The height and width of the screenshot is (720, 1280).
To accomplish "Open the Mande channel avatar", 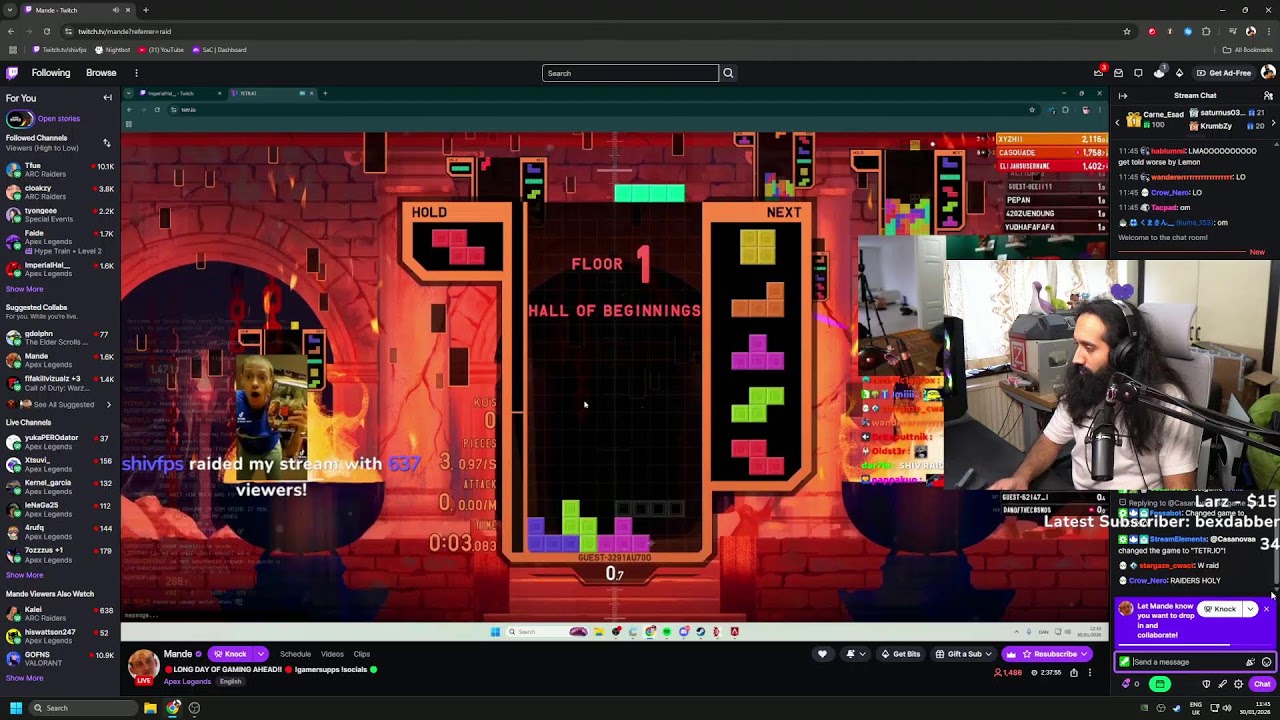I will tap(143, 666).
